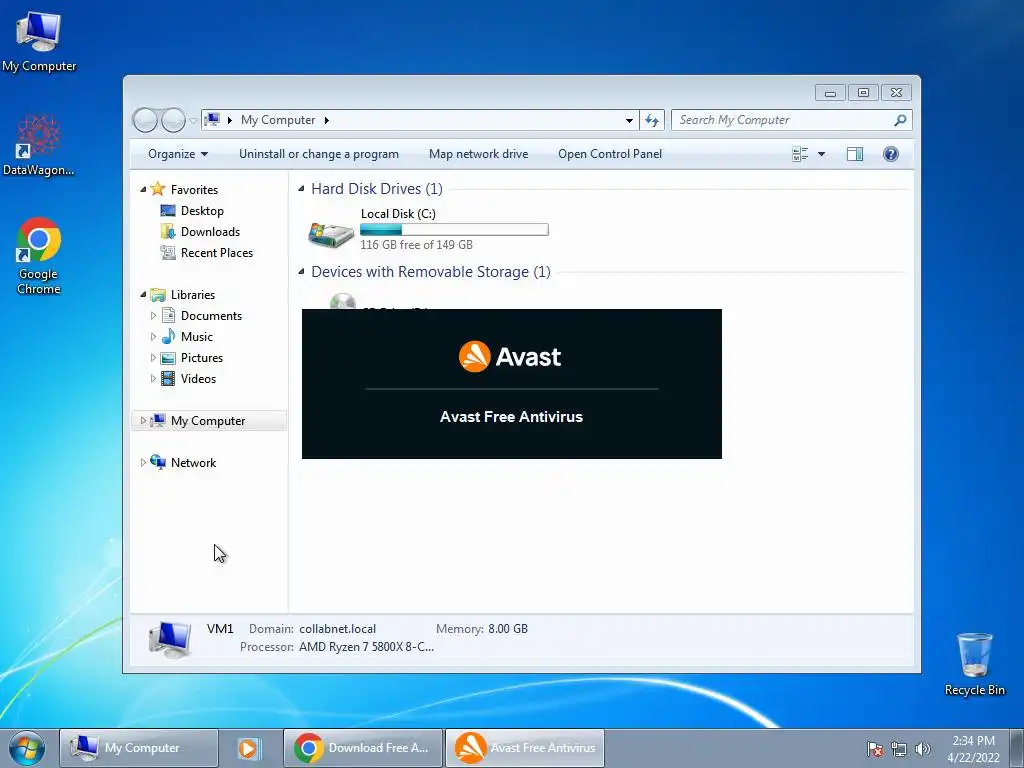
Task: Expand the Videos library node
Action: tap(153, 379)
